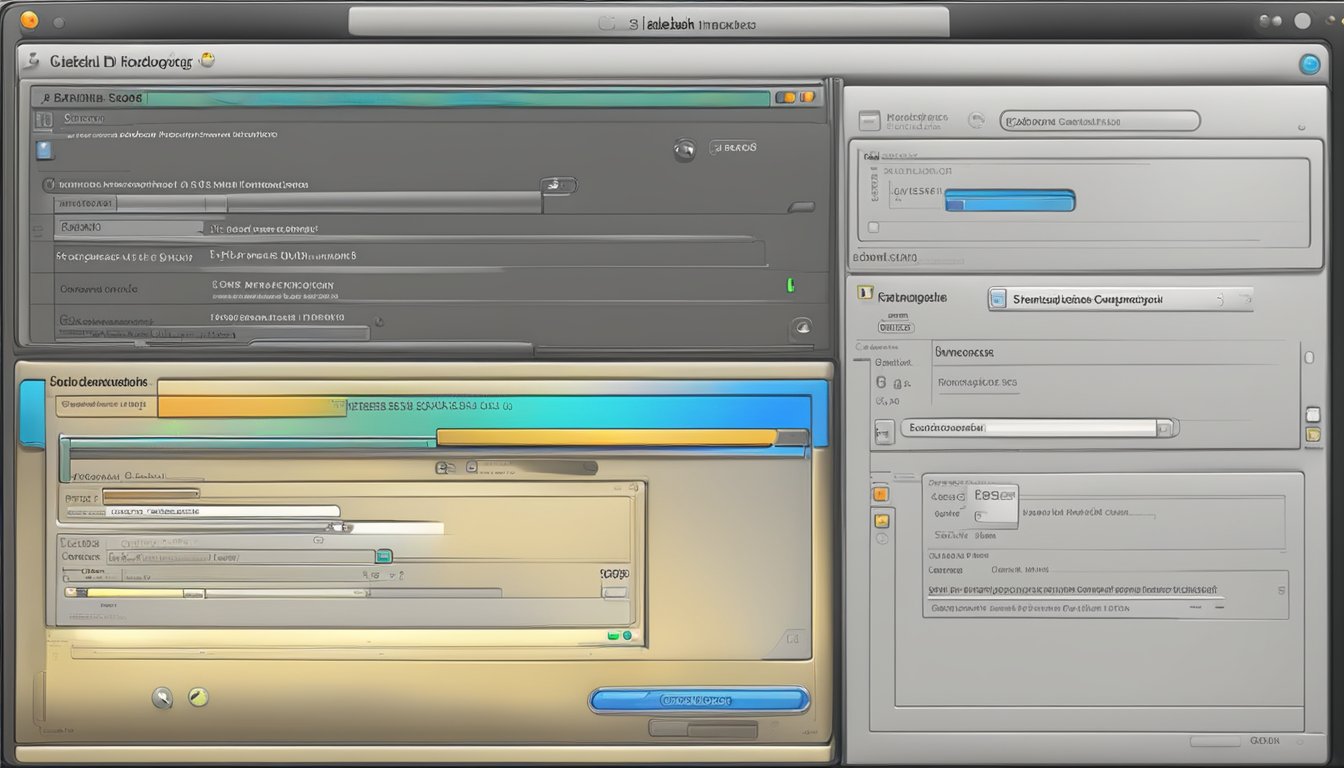Screen dimensions: 1344x768
Task: Click the labeled button right of the round knob
Action: tap(733, 147)
